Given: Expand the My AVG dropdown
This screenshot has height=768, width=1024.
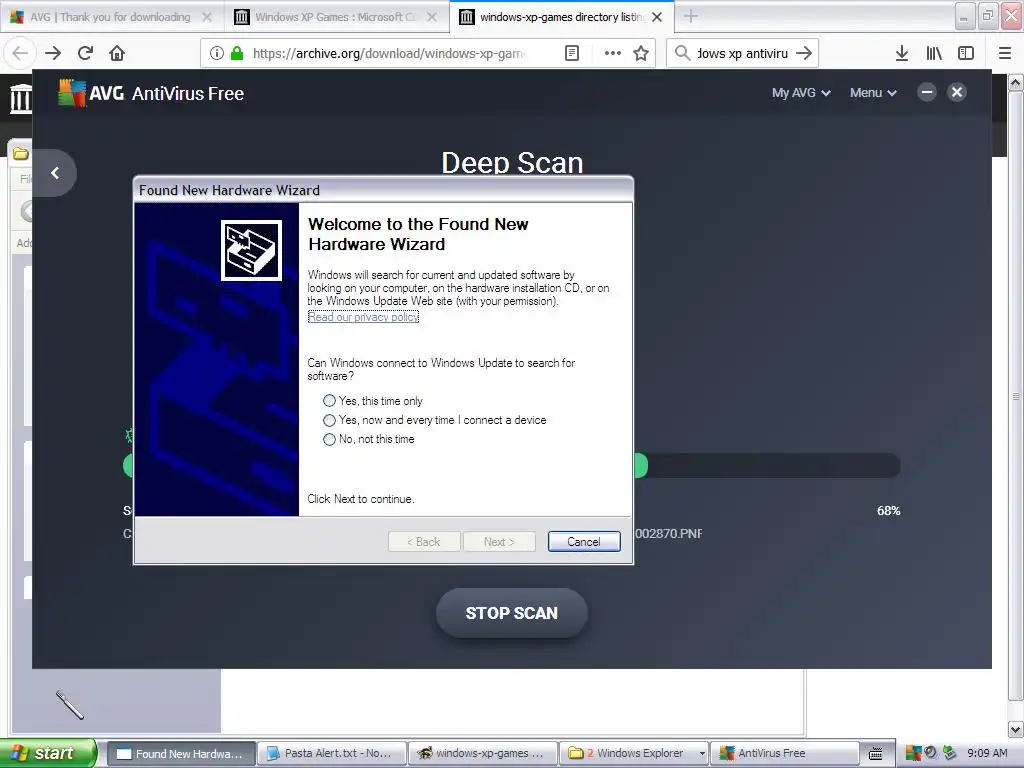Looking at the screenshot, I should tap(801, 93).
